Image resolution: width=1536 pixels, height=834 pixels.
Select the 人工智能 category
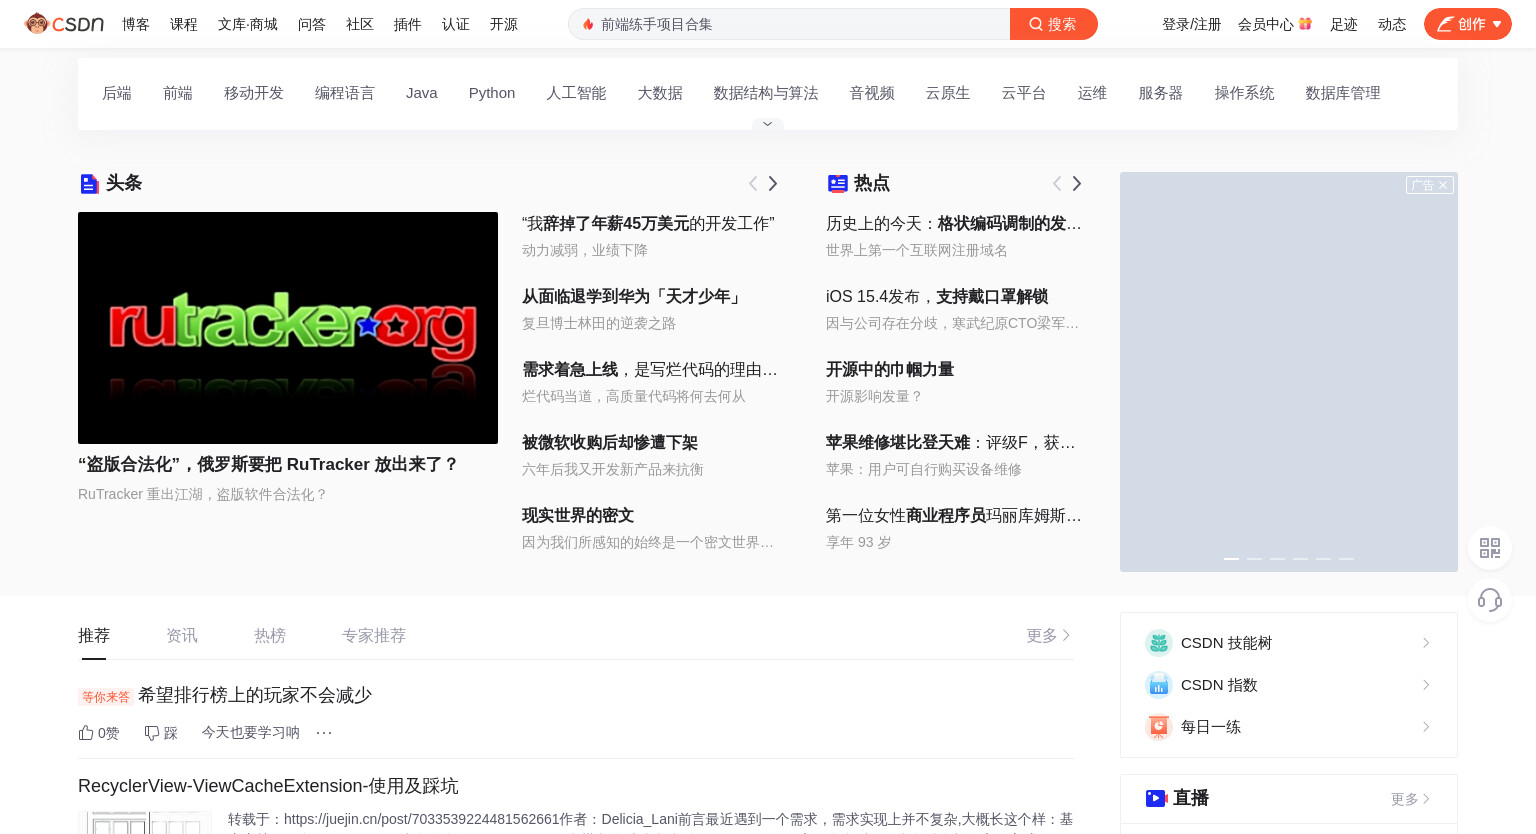point(576,93)
